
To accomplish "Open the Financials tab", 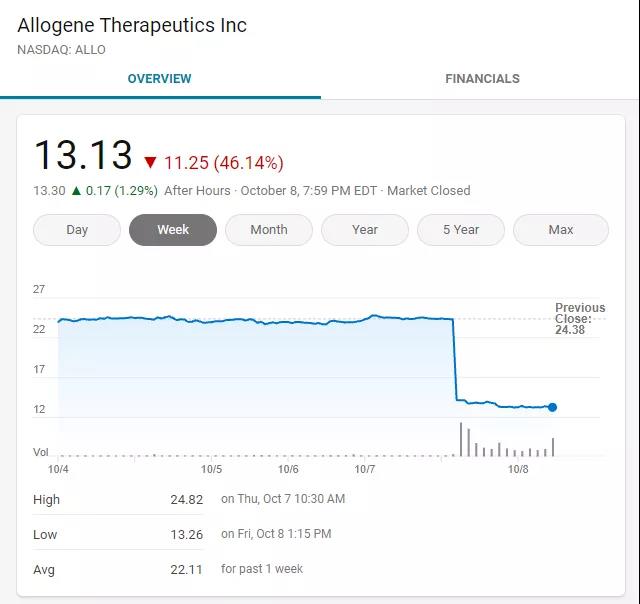I will click(x=482, y=79).
